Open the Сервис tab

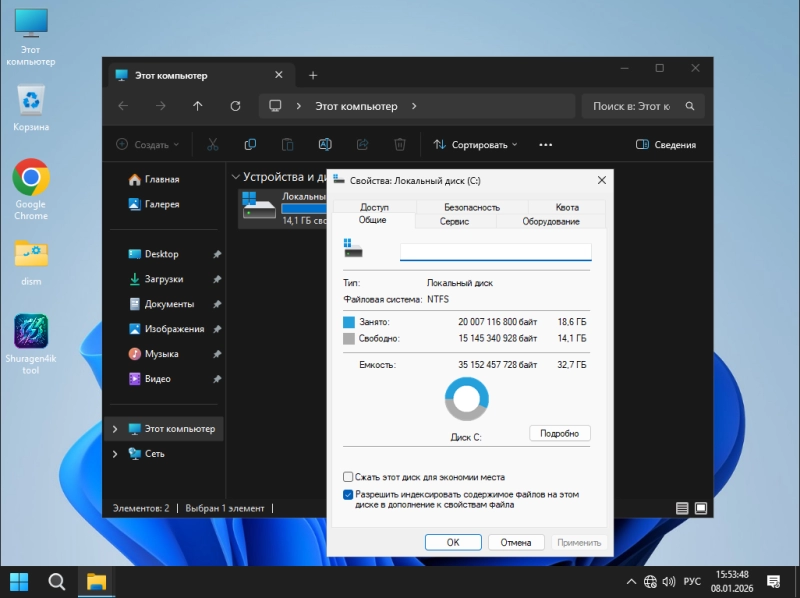(x=454, y=221)
